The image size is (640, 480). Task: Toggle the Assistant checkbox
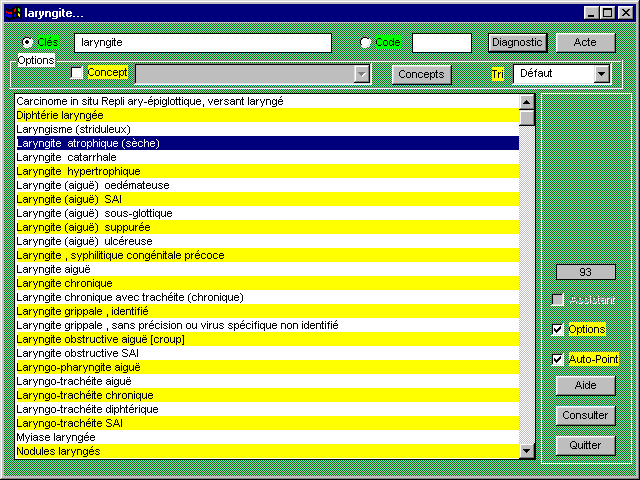click(557, 300)
